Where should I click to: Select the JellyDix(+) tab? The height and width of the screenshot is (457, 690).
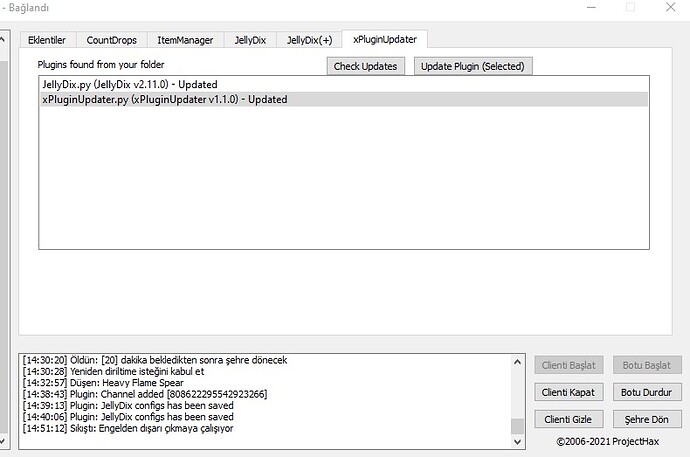309,40
